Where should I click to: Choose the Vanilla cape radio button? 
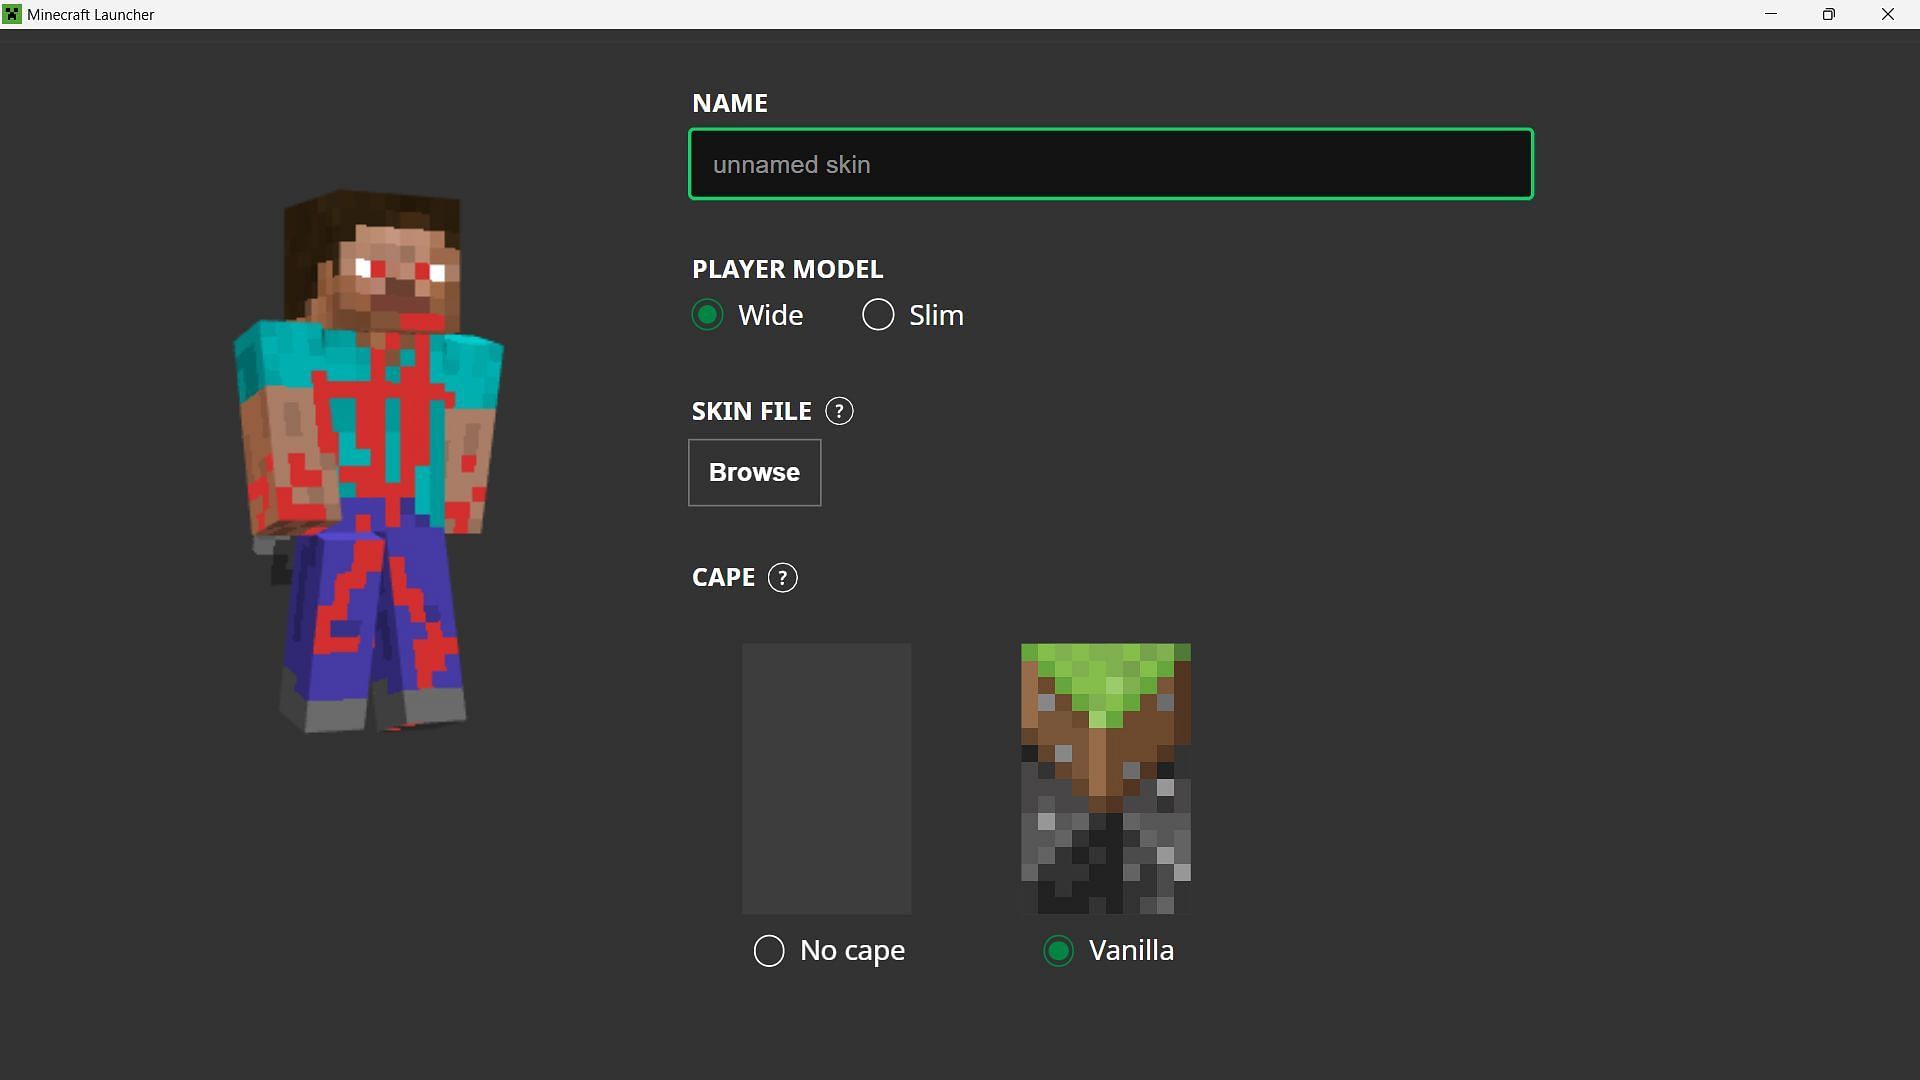[1058, 950]
